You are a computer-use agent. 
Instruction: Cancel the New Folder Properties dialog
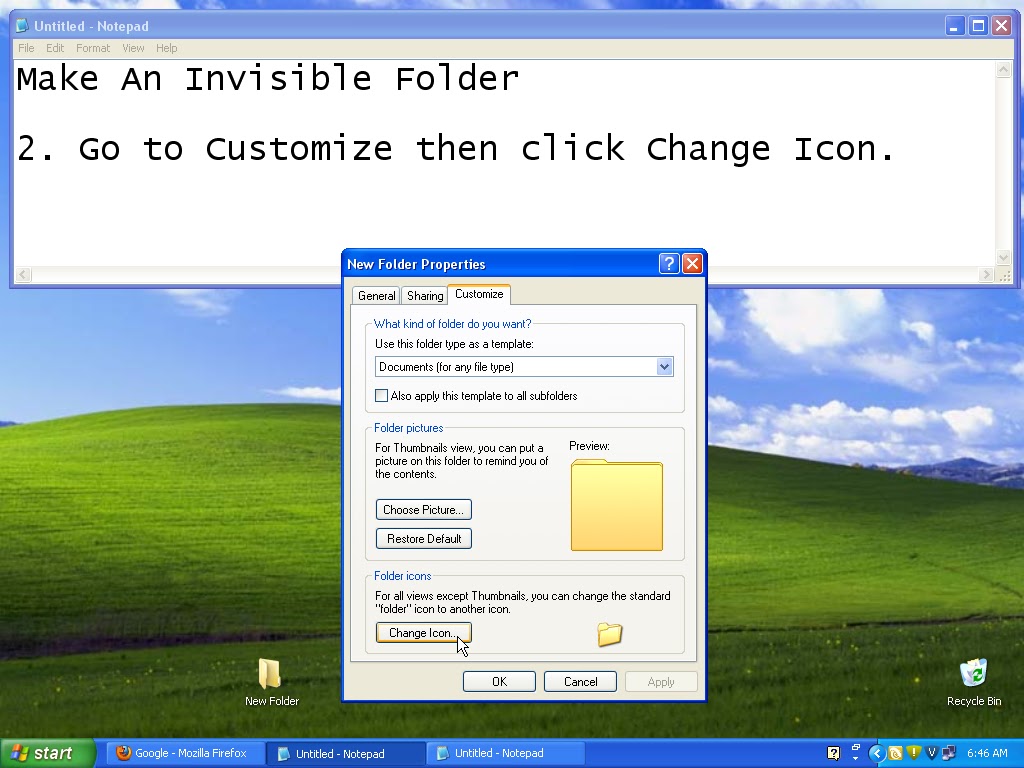580,682
